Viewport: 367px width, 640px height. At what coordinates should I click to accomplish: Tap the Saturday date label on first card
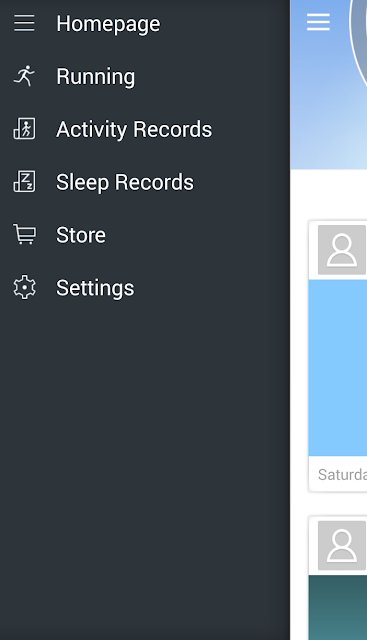click(x=342, y=474)
